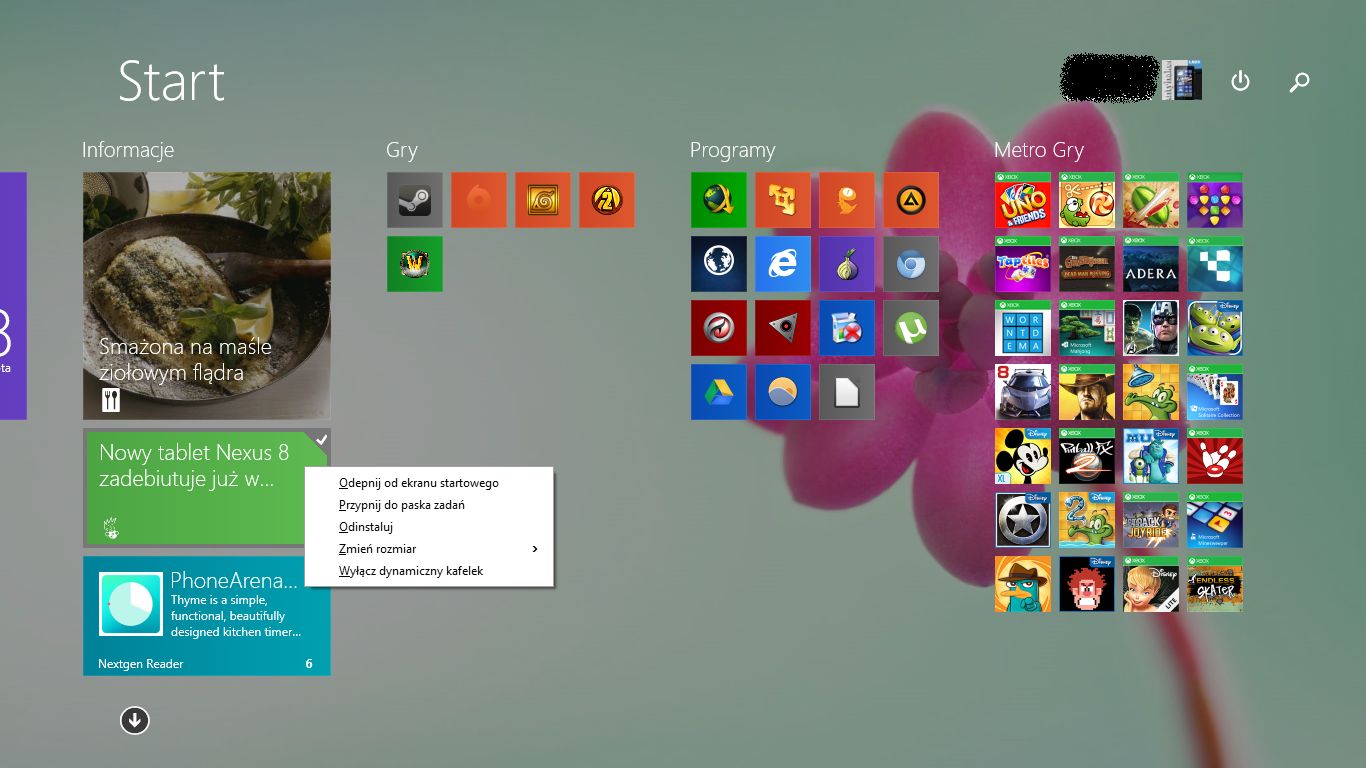
Task: Launch the Tor Browser onion tile
Action: pyautogui.click(x=847, y=264)
